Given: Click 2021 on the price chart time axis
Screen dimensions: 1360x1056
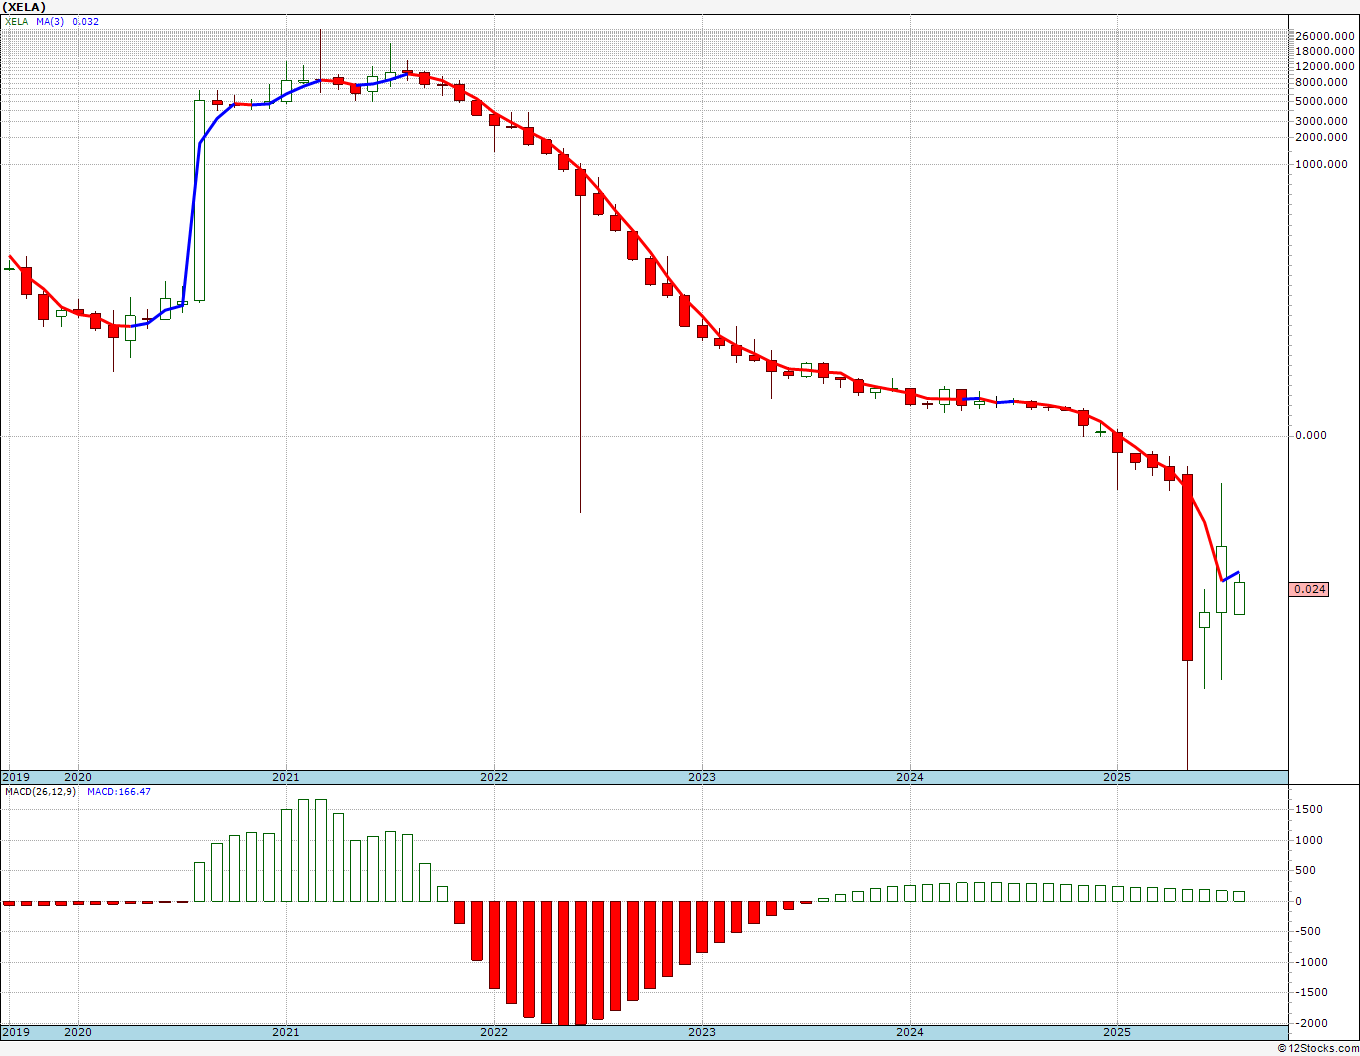Looking at the screenshot, I should 286,777.
